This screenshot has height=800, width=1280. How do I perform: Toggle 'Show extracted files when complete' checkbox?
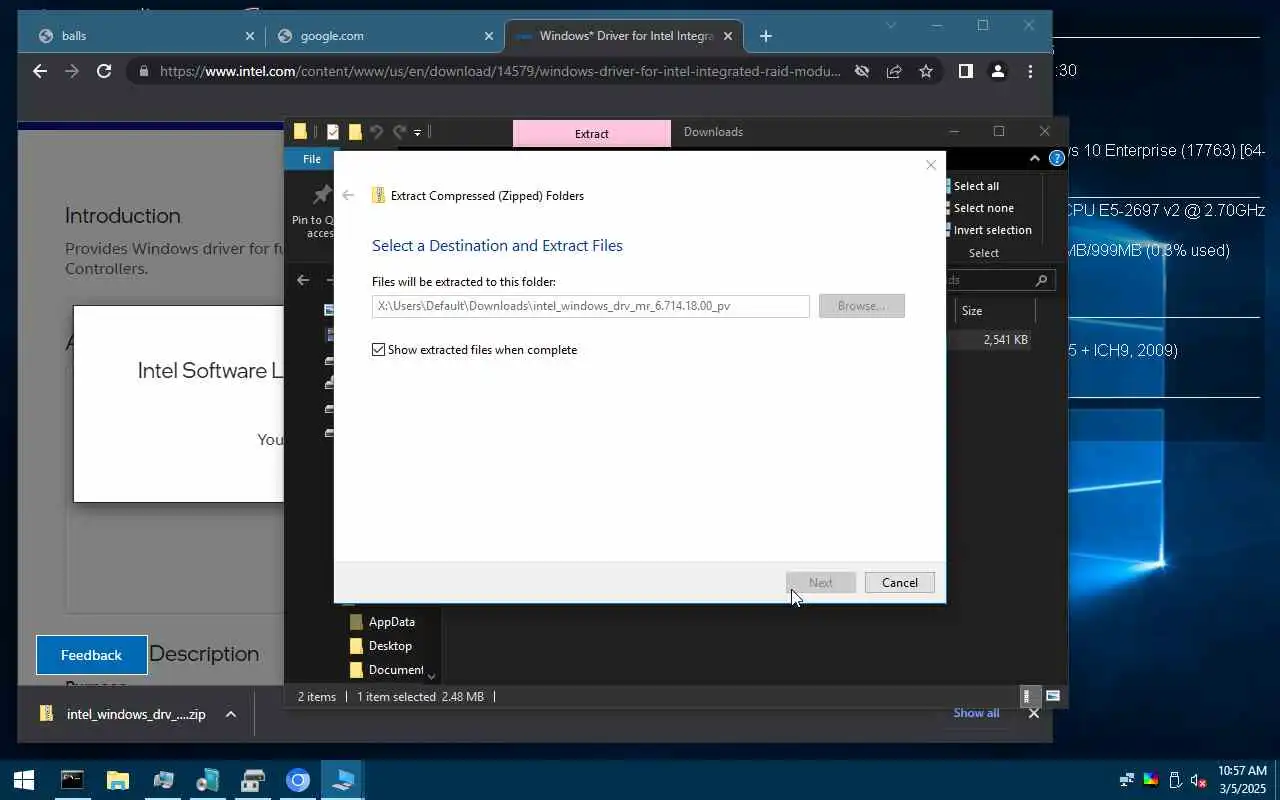coord(378,350)
